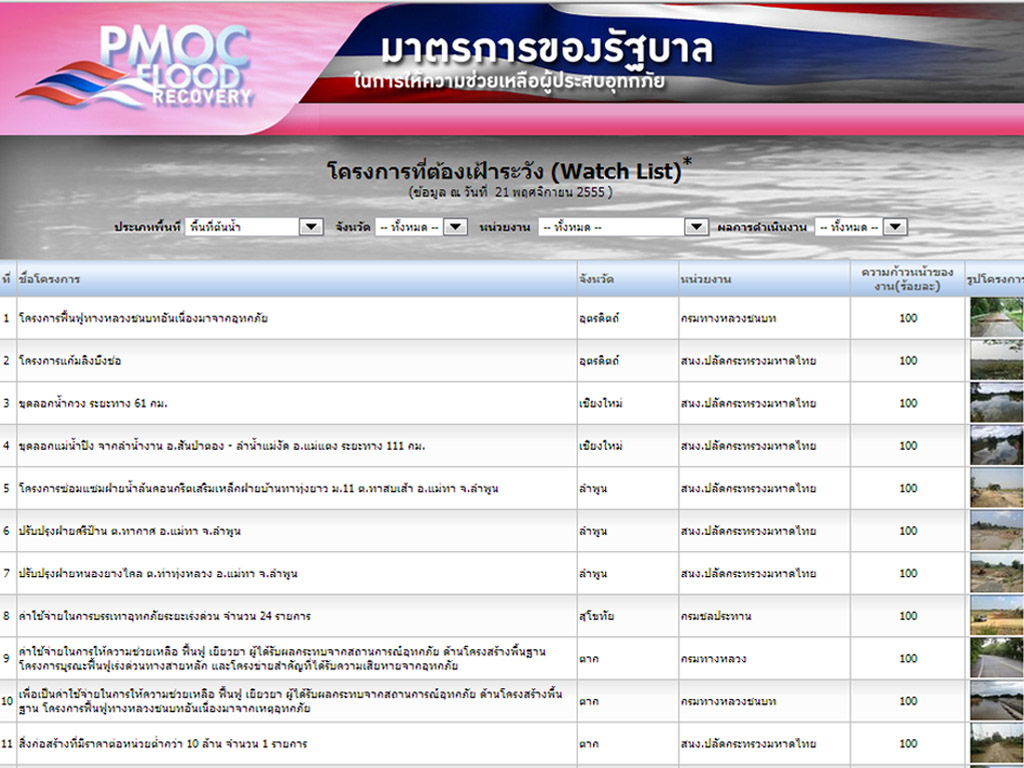1024x768 pixels.
Task: Open the road photo thumbnail in row 9
Action: click(x=996, y=658)
